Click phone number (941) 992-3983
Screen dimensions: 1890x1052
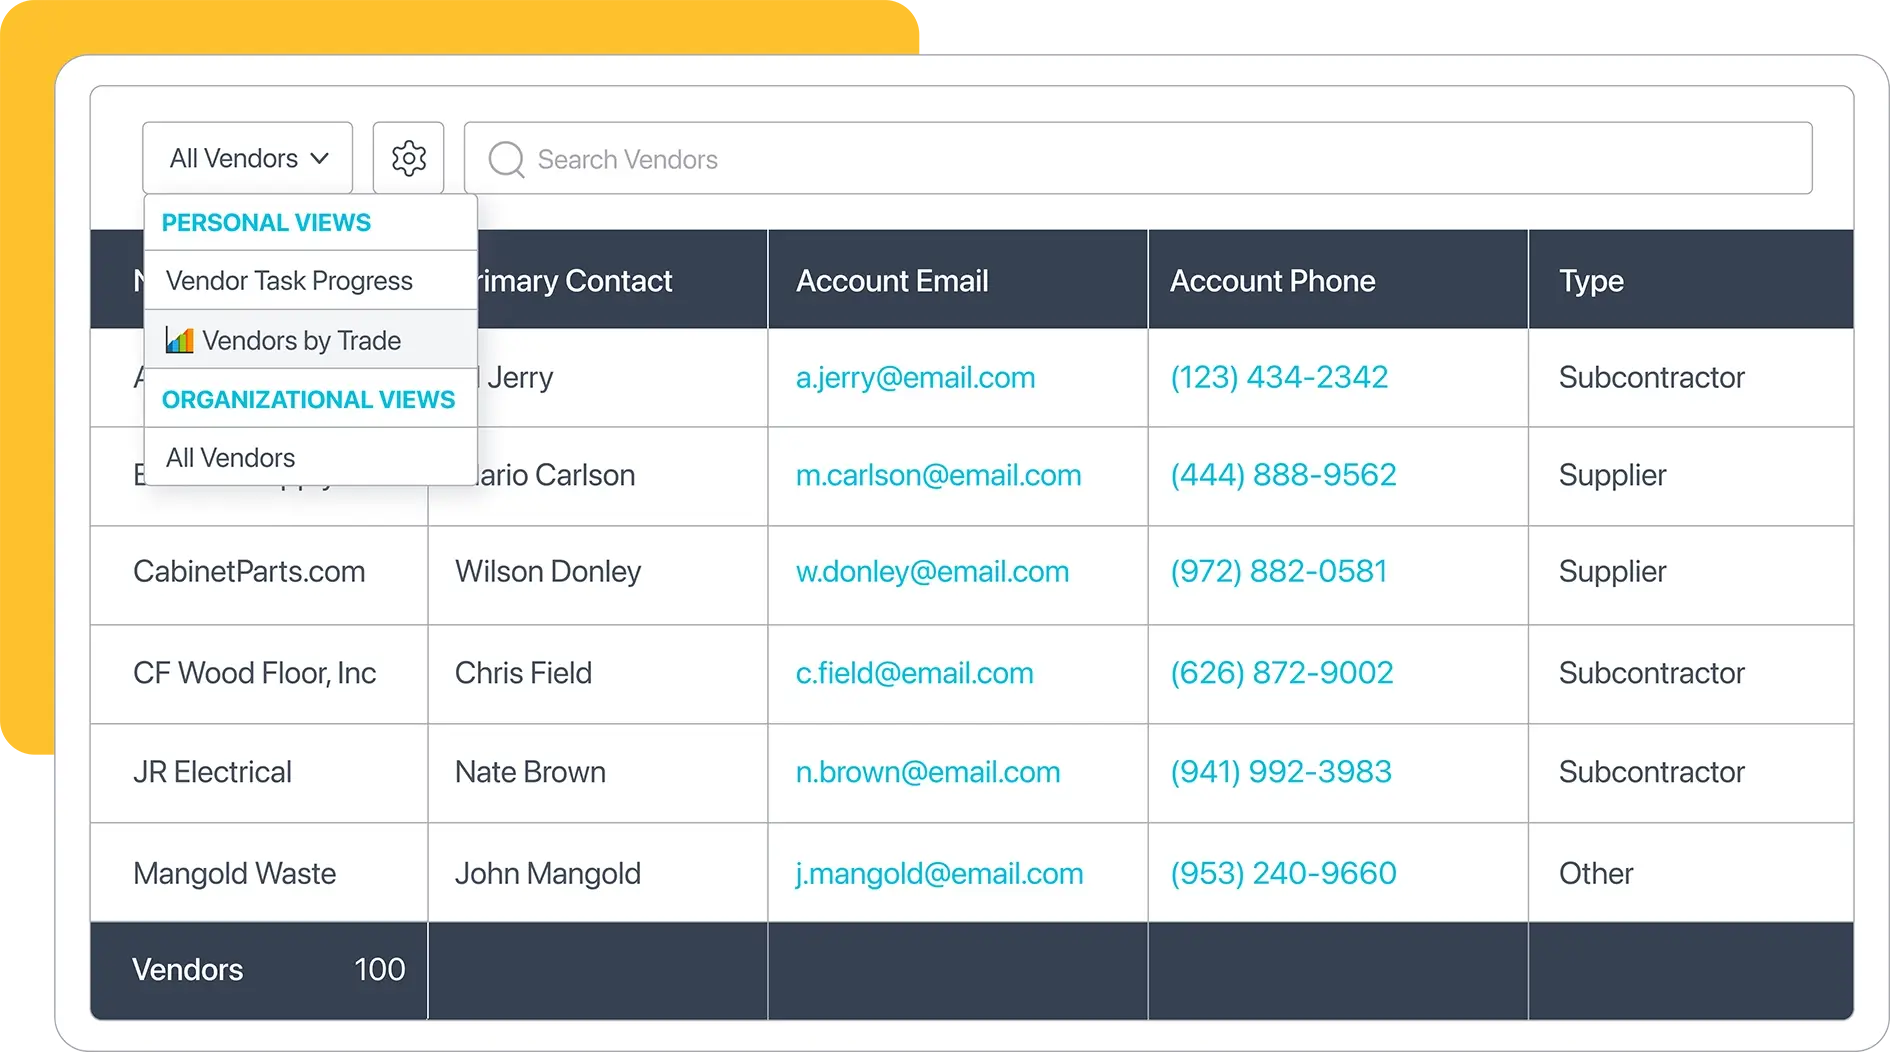(1280, 772)
